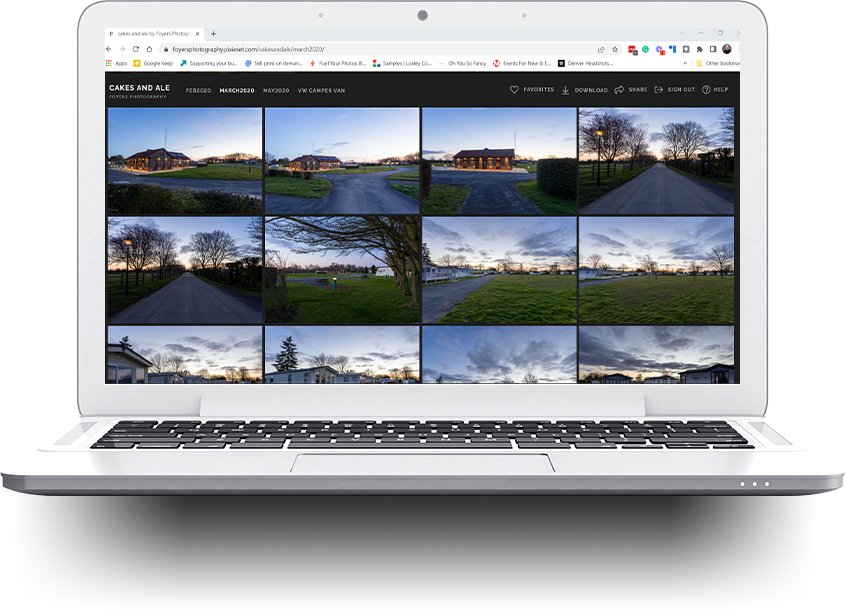Viewport: 845px width, 609px height.
Task: Open the first clubhouse dusk photo
Action: pyautogui.click(x=185, y=161)
